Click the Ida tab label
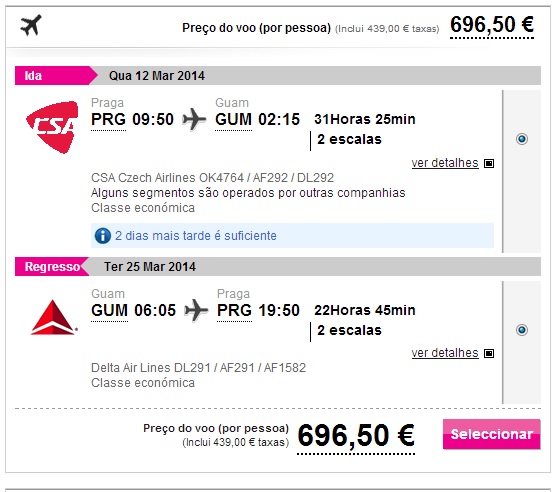 coord(33,76)
